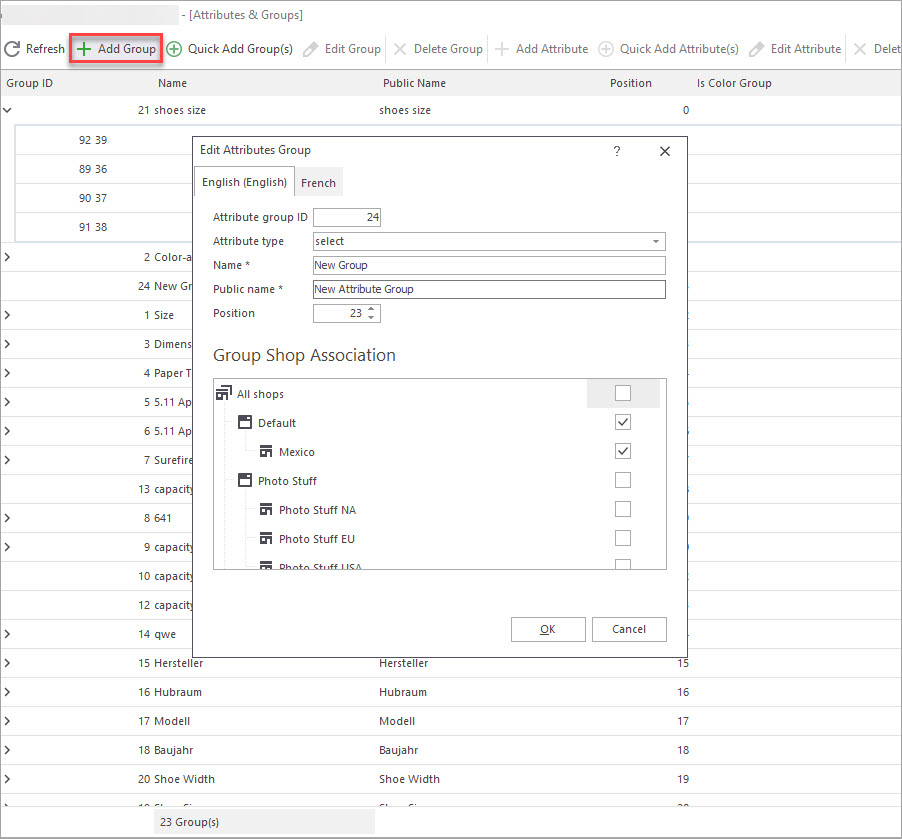The width and height of the screenshot is (902, 839).
Task: Click the Refresh toolbar icon
Action: coord(13,49)
